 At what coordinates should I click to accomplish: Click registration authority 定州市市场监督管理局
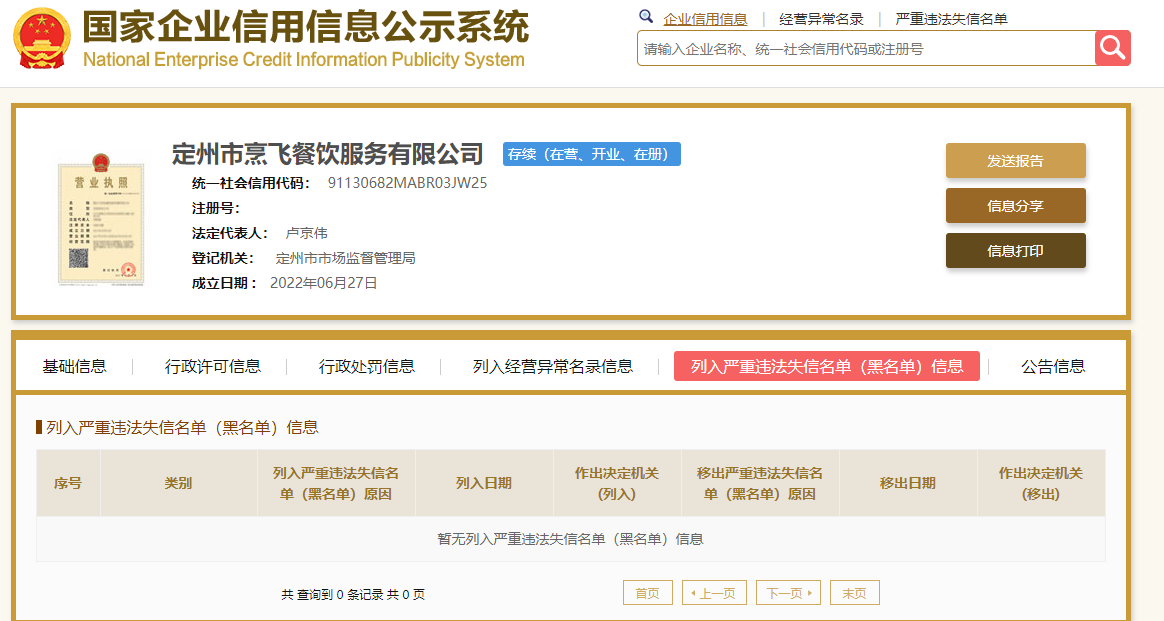(345, 258)
